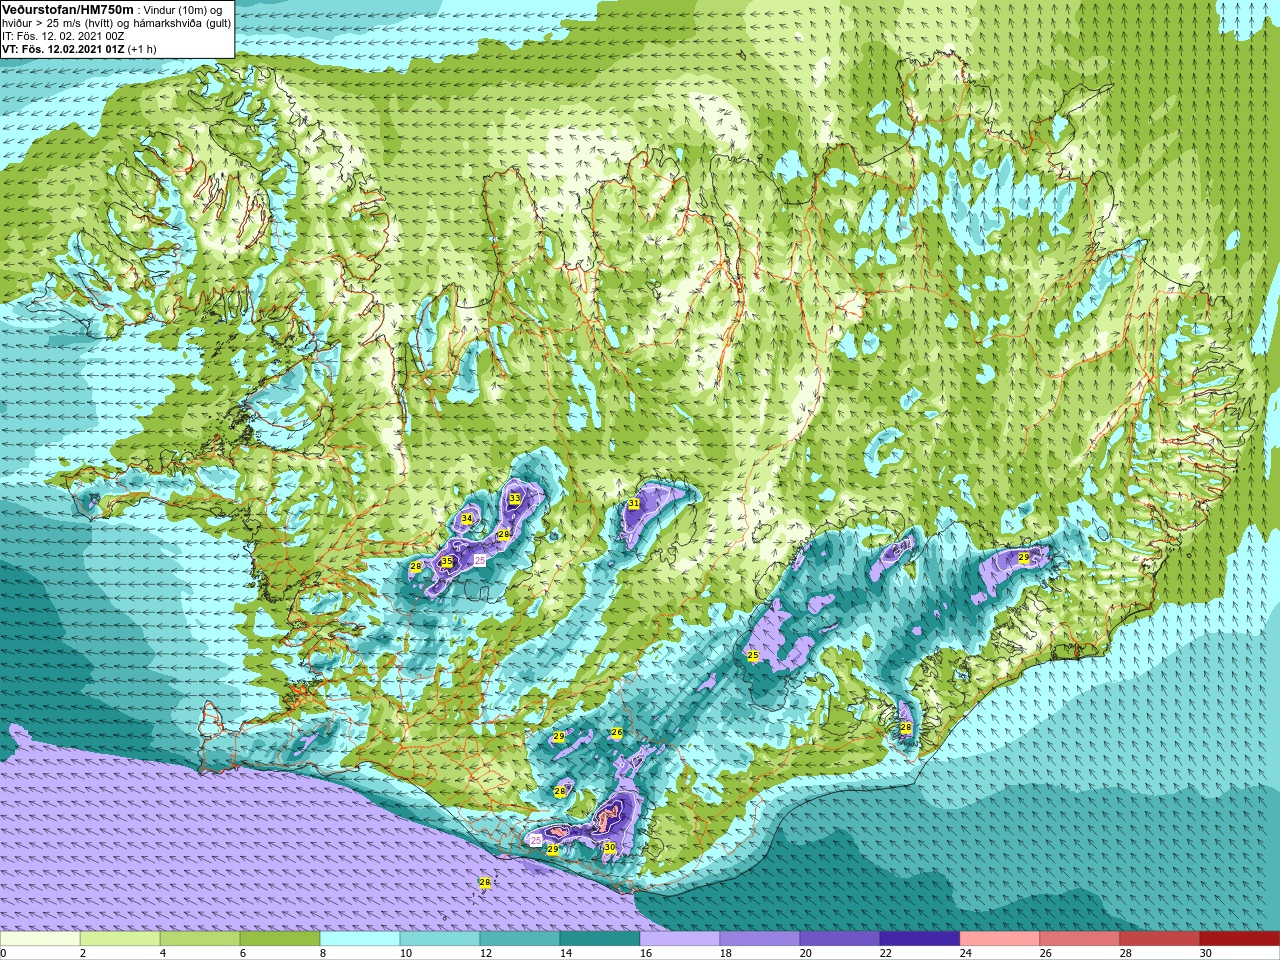Click the white 25 contour label beside the 35
This screenshot has height=960, width=1280.
pos(480,561)
